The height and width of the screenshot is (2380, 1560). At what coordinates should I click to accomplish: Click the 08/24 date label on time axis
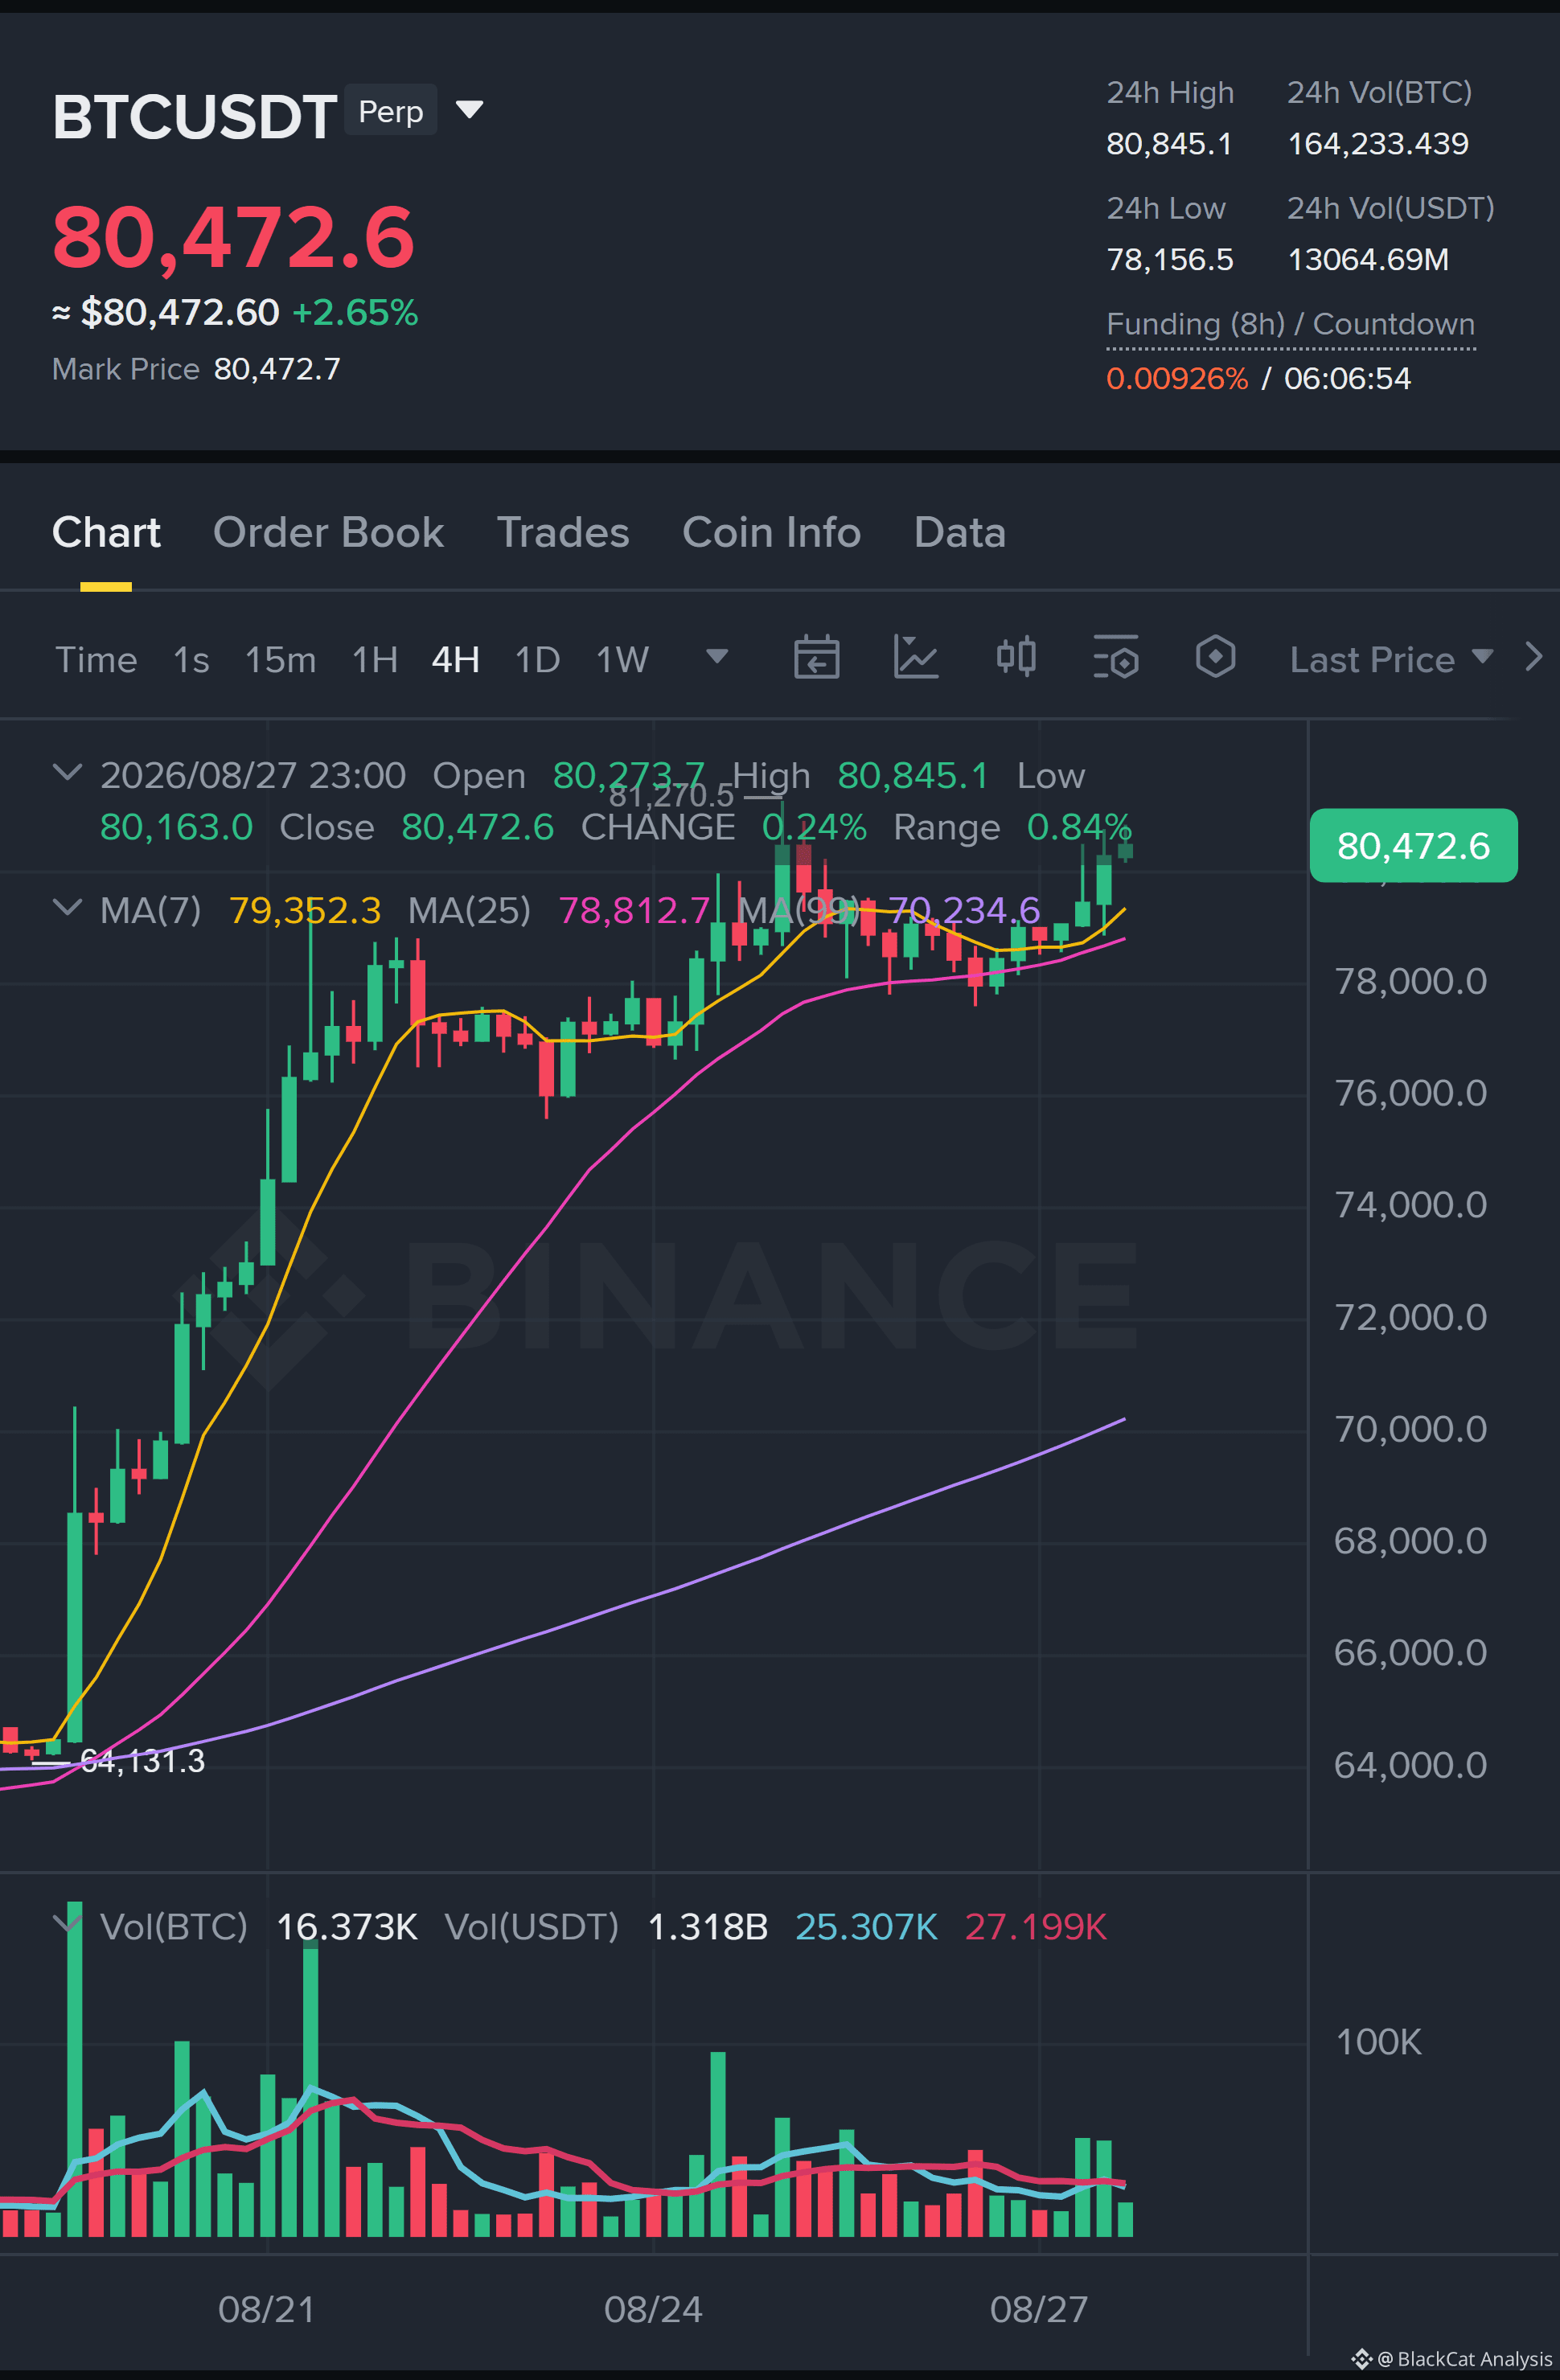[x=653, y=2309]
